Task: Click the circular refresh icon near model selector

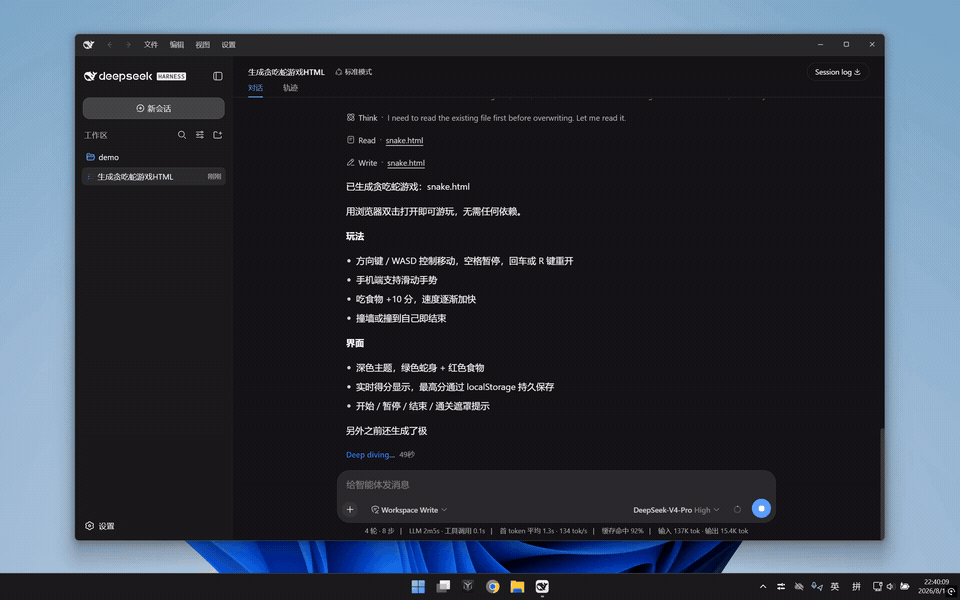Action: click(737, 509)
